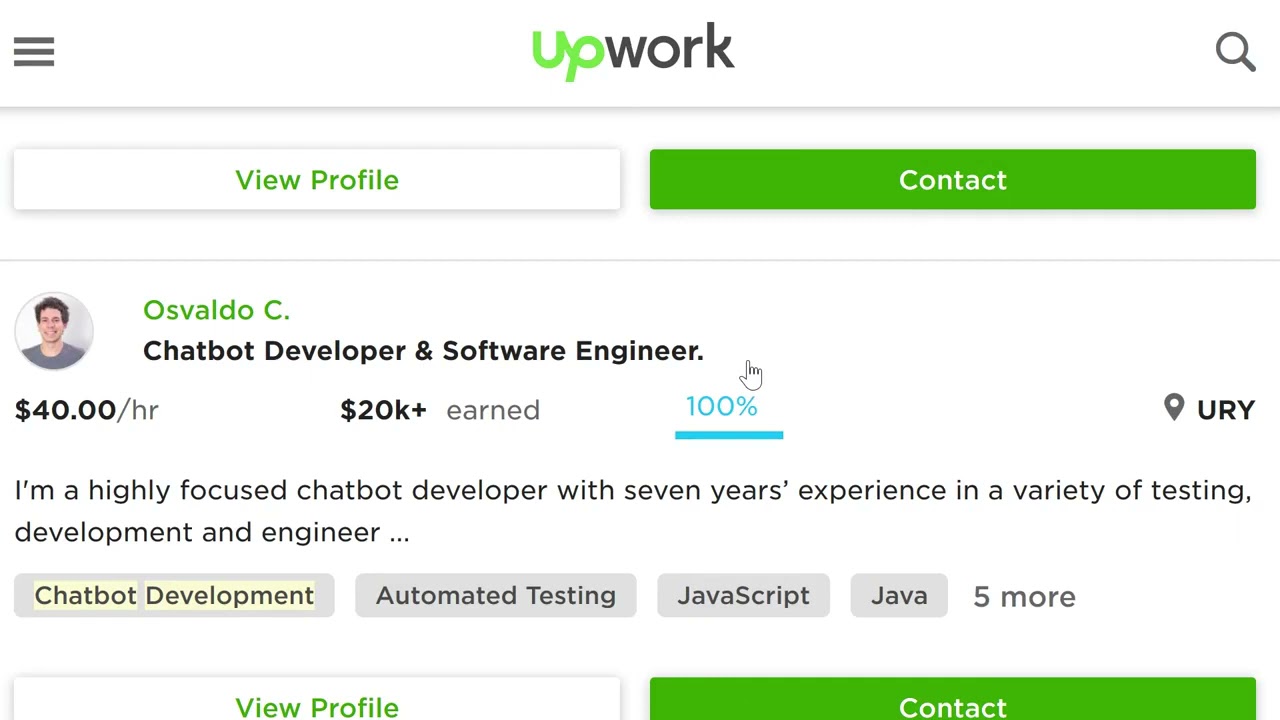
Task: Click the magnifying glass search icon
Action: [1235, 52]
